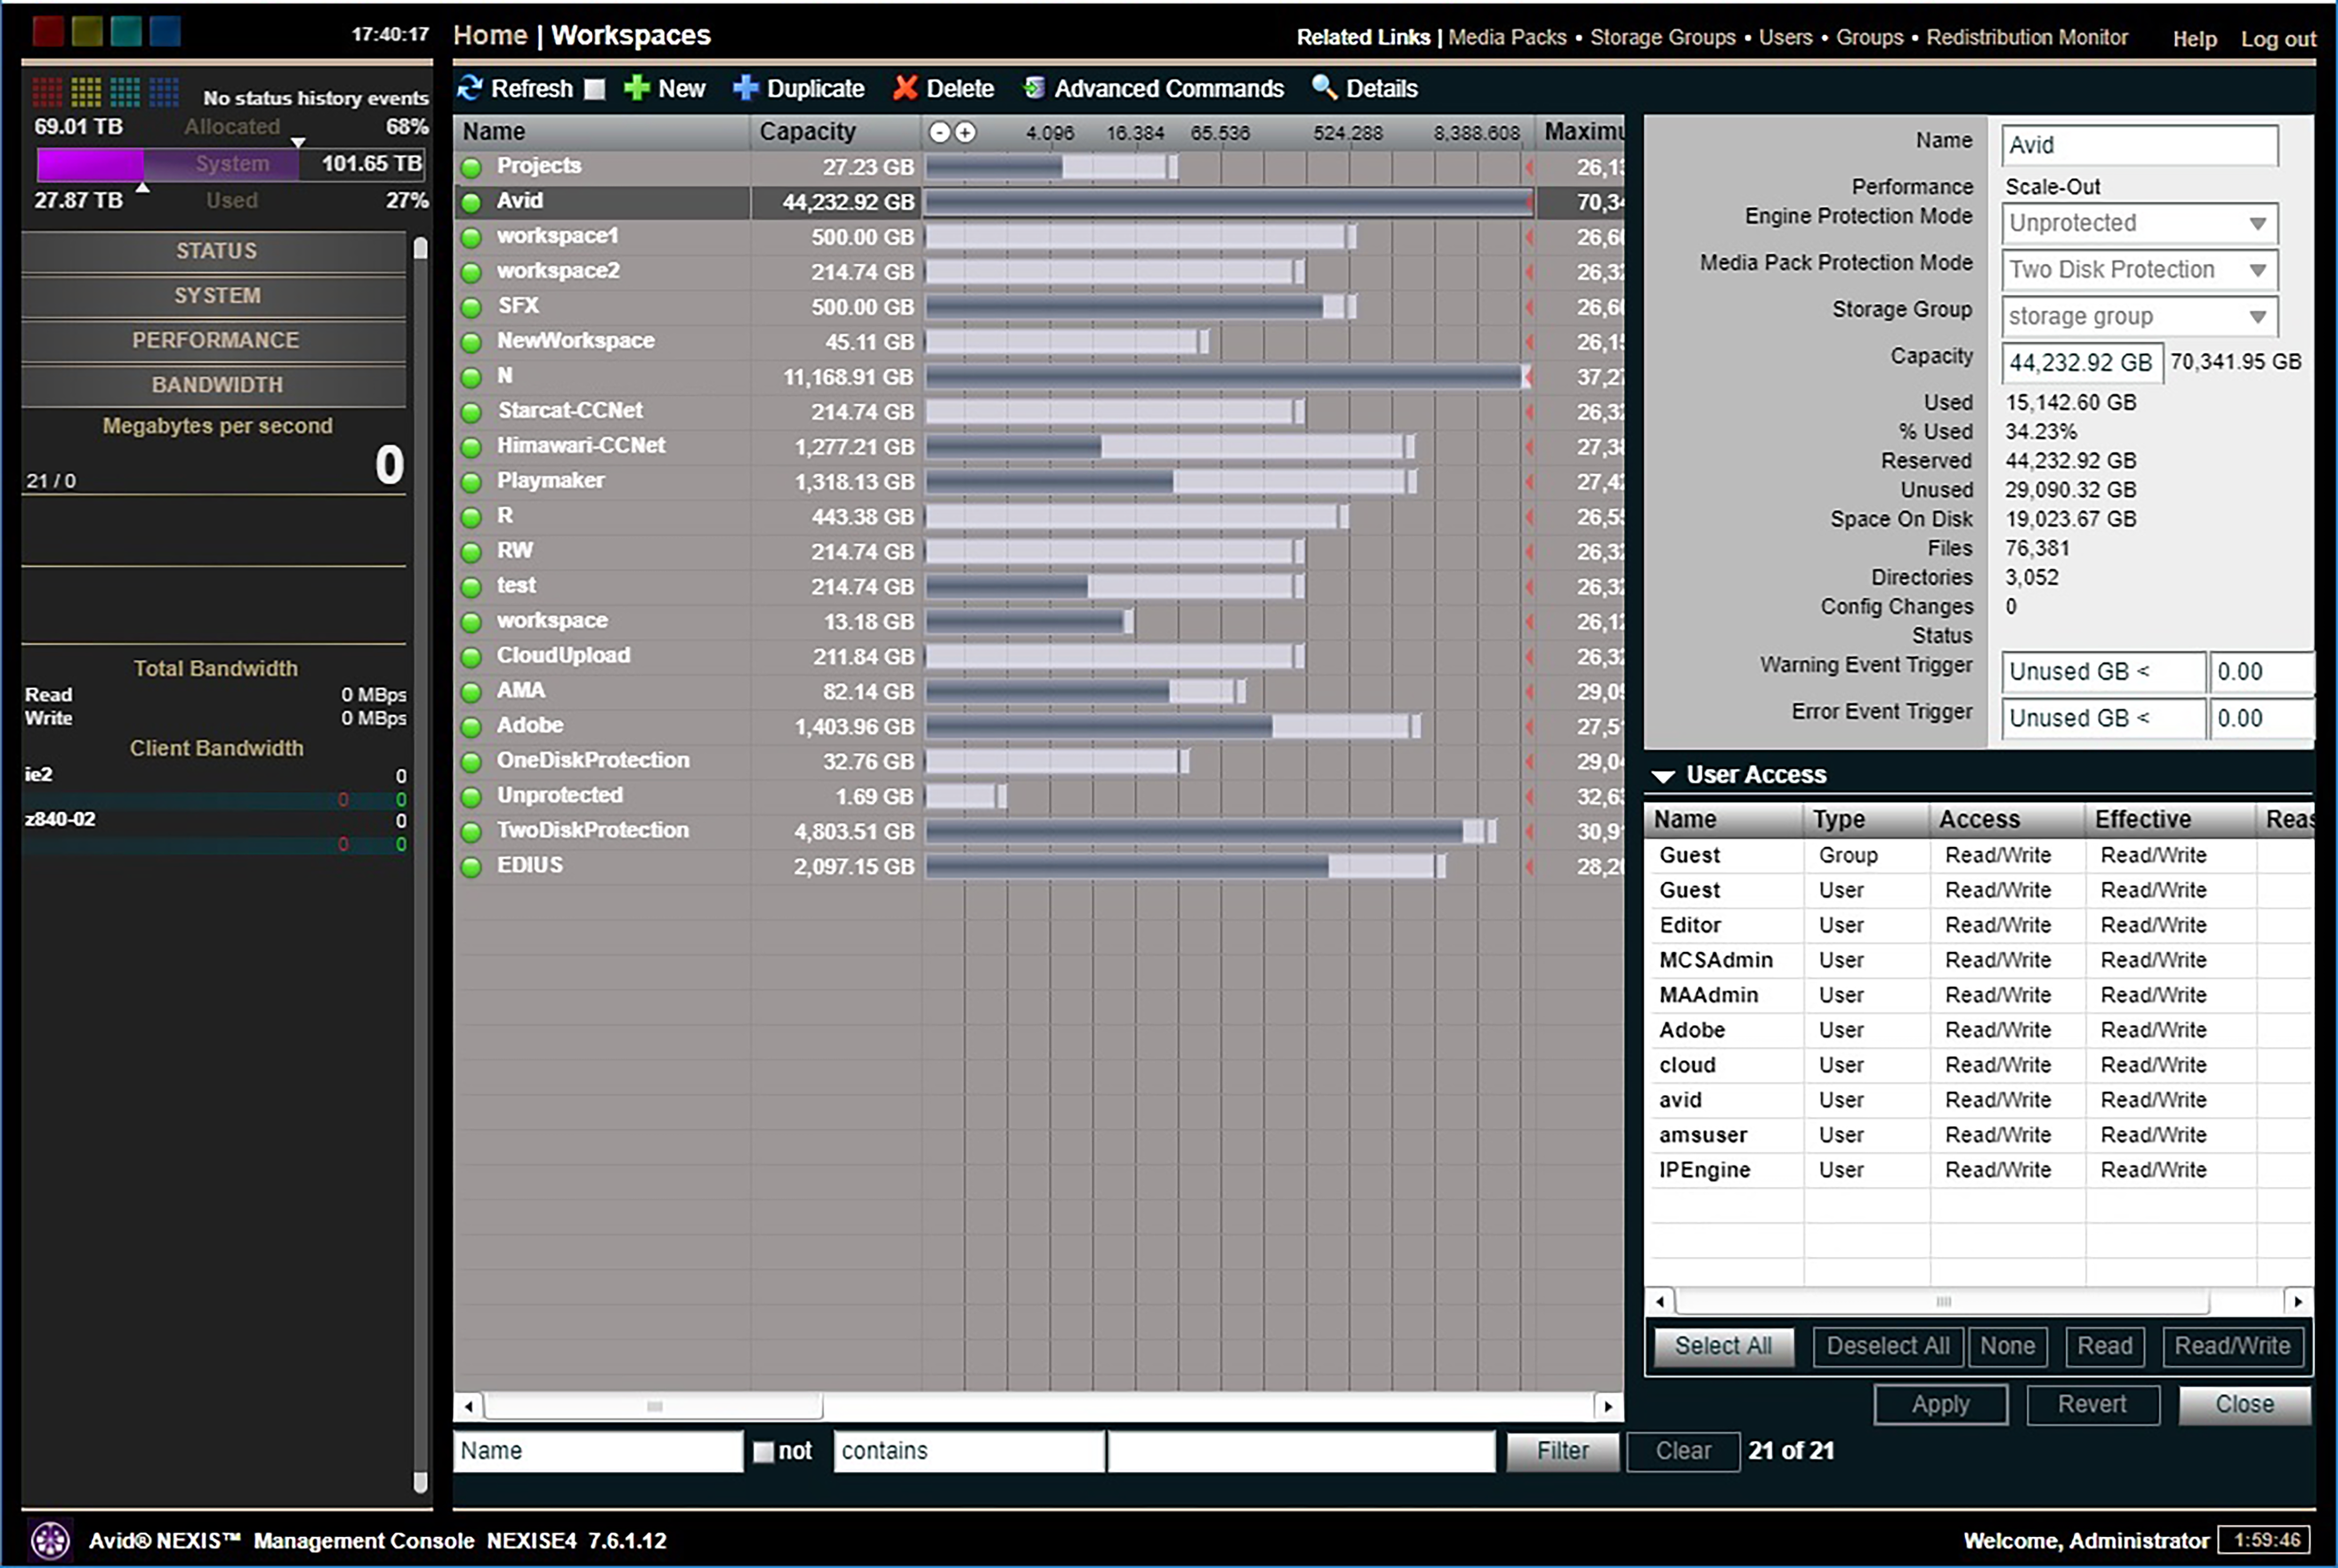
Task: Click the blue status square icon
Action: click(x=165, y=31)
